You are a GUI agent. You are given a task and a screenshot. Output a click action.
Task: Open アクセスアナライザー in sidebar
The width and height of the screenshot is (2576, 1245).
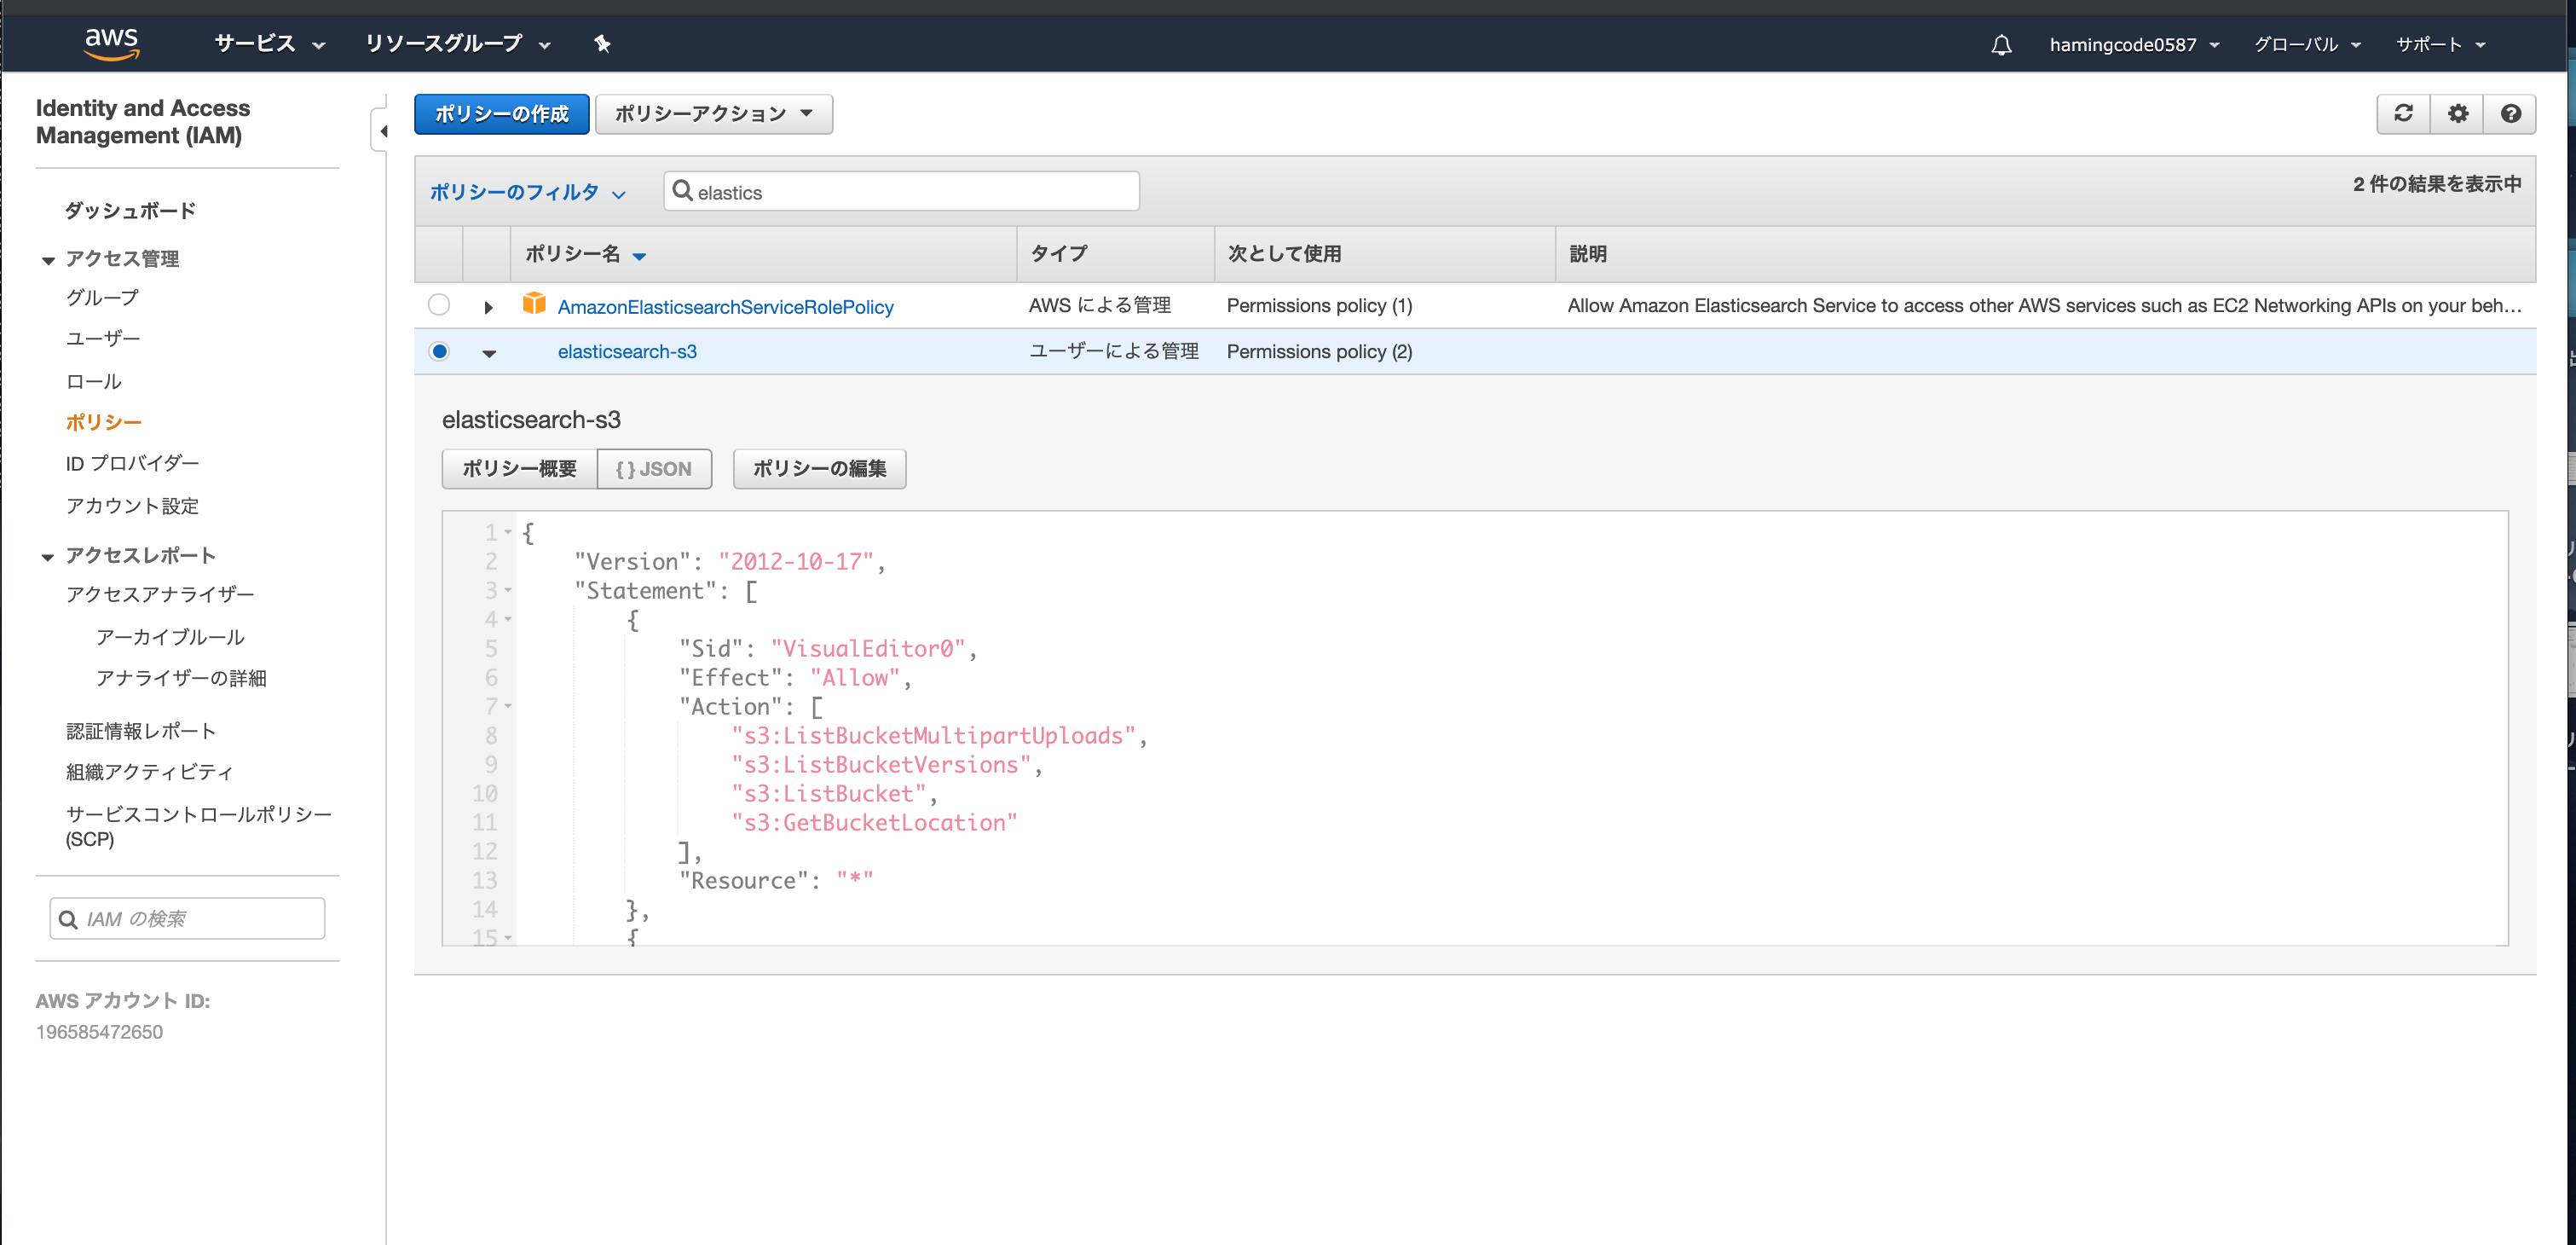[160, 594]
